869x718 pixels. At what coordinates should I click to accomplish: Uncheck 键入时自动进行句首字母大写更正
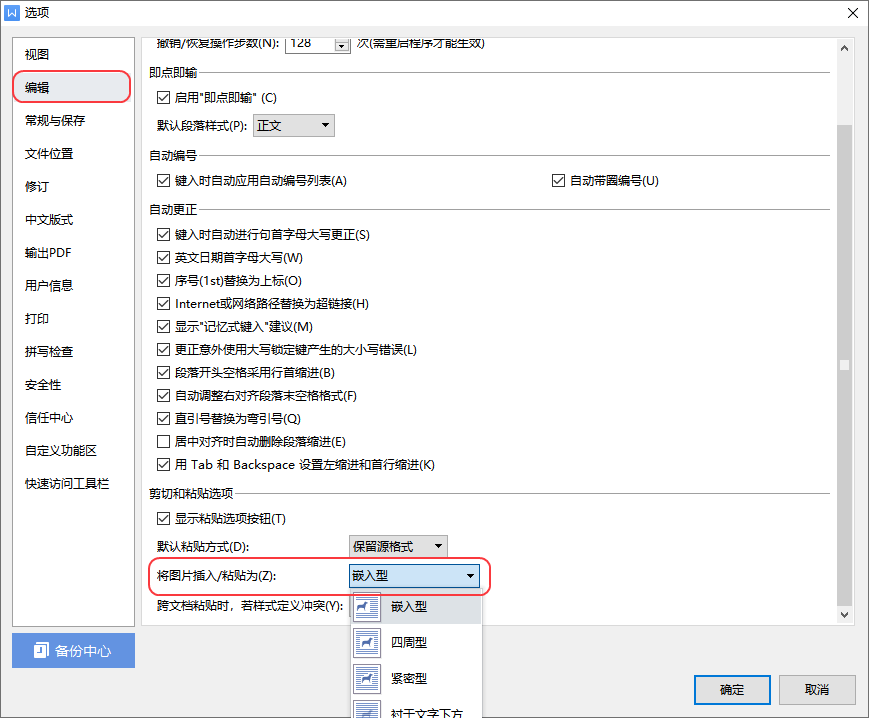point(163,235)
